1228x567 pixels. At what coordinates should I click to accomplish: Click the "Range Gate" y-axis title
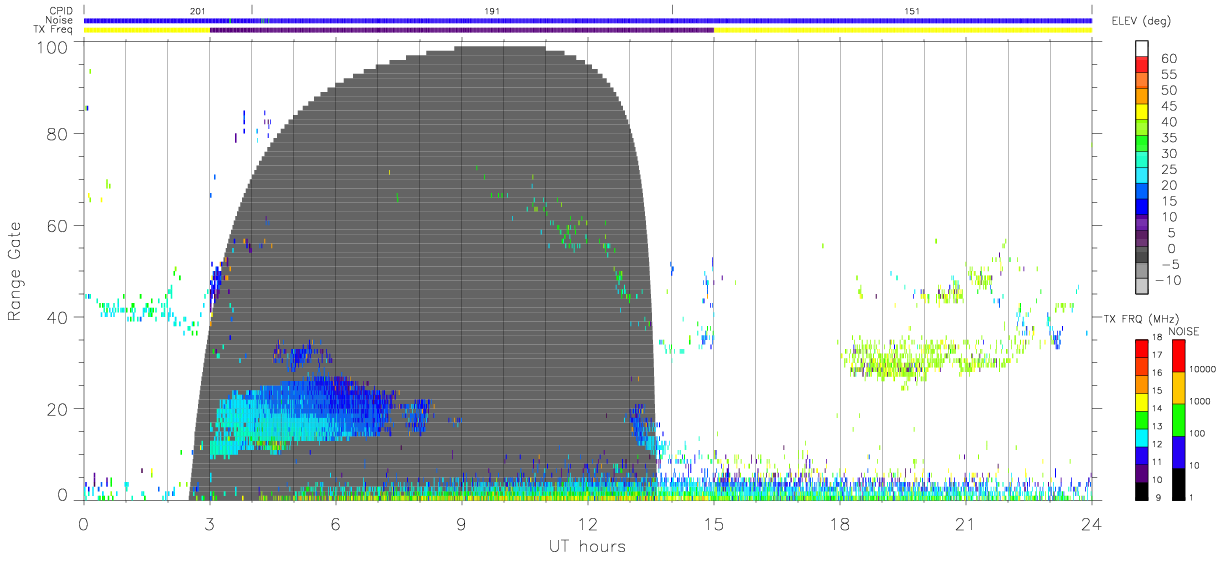[15, 271]
